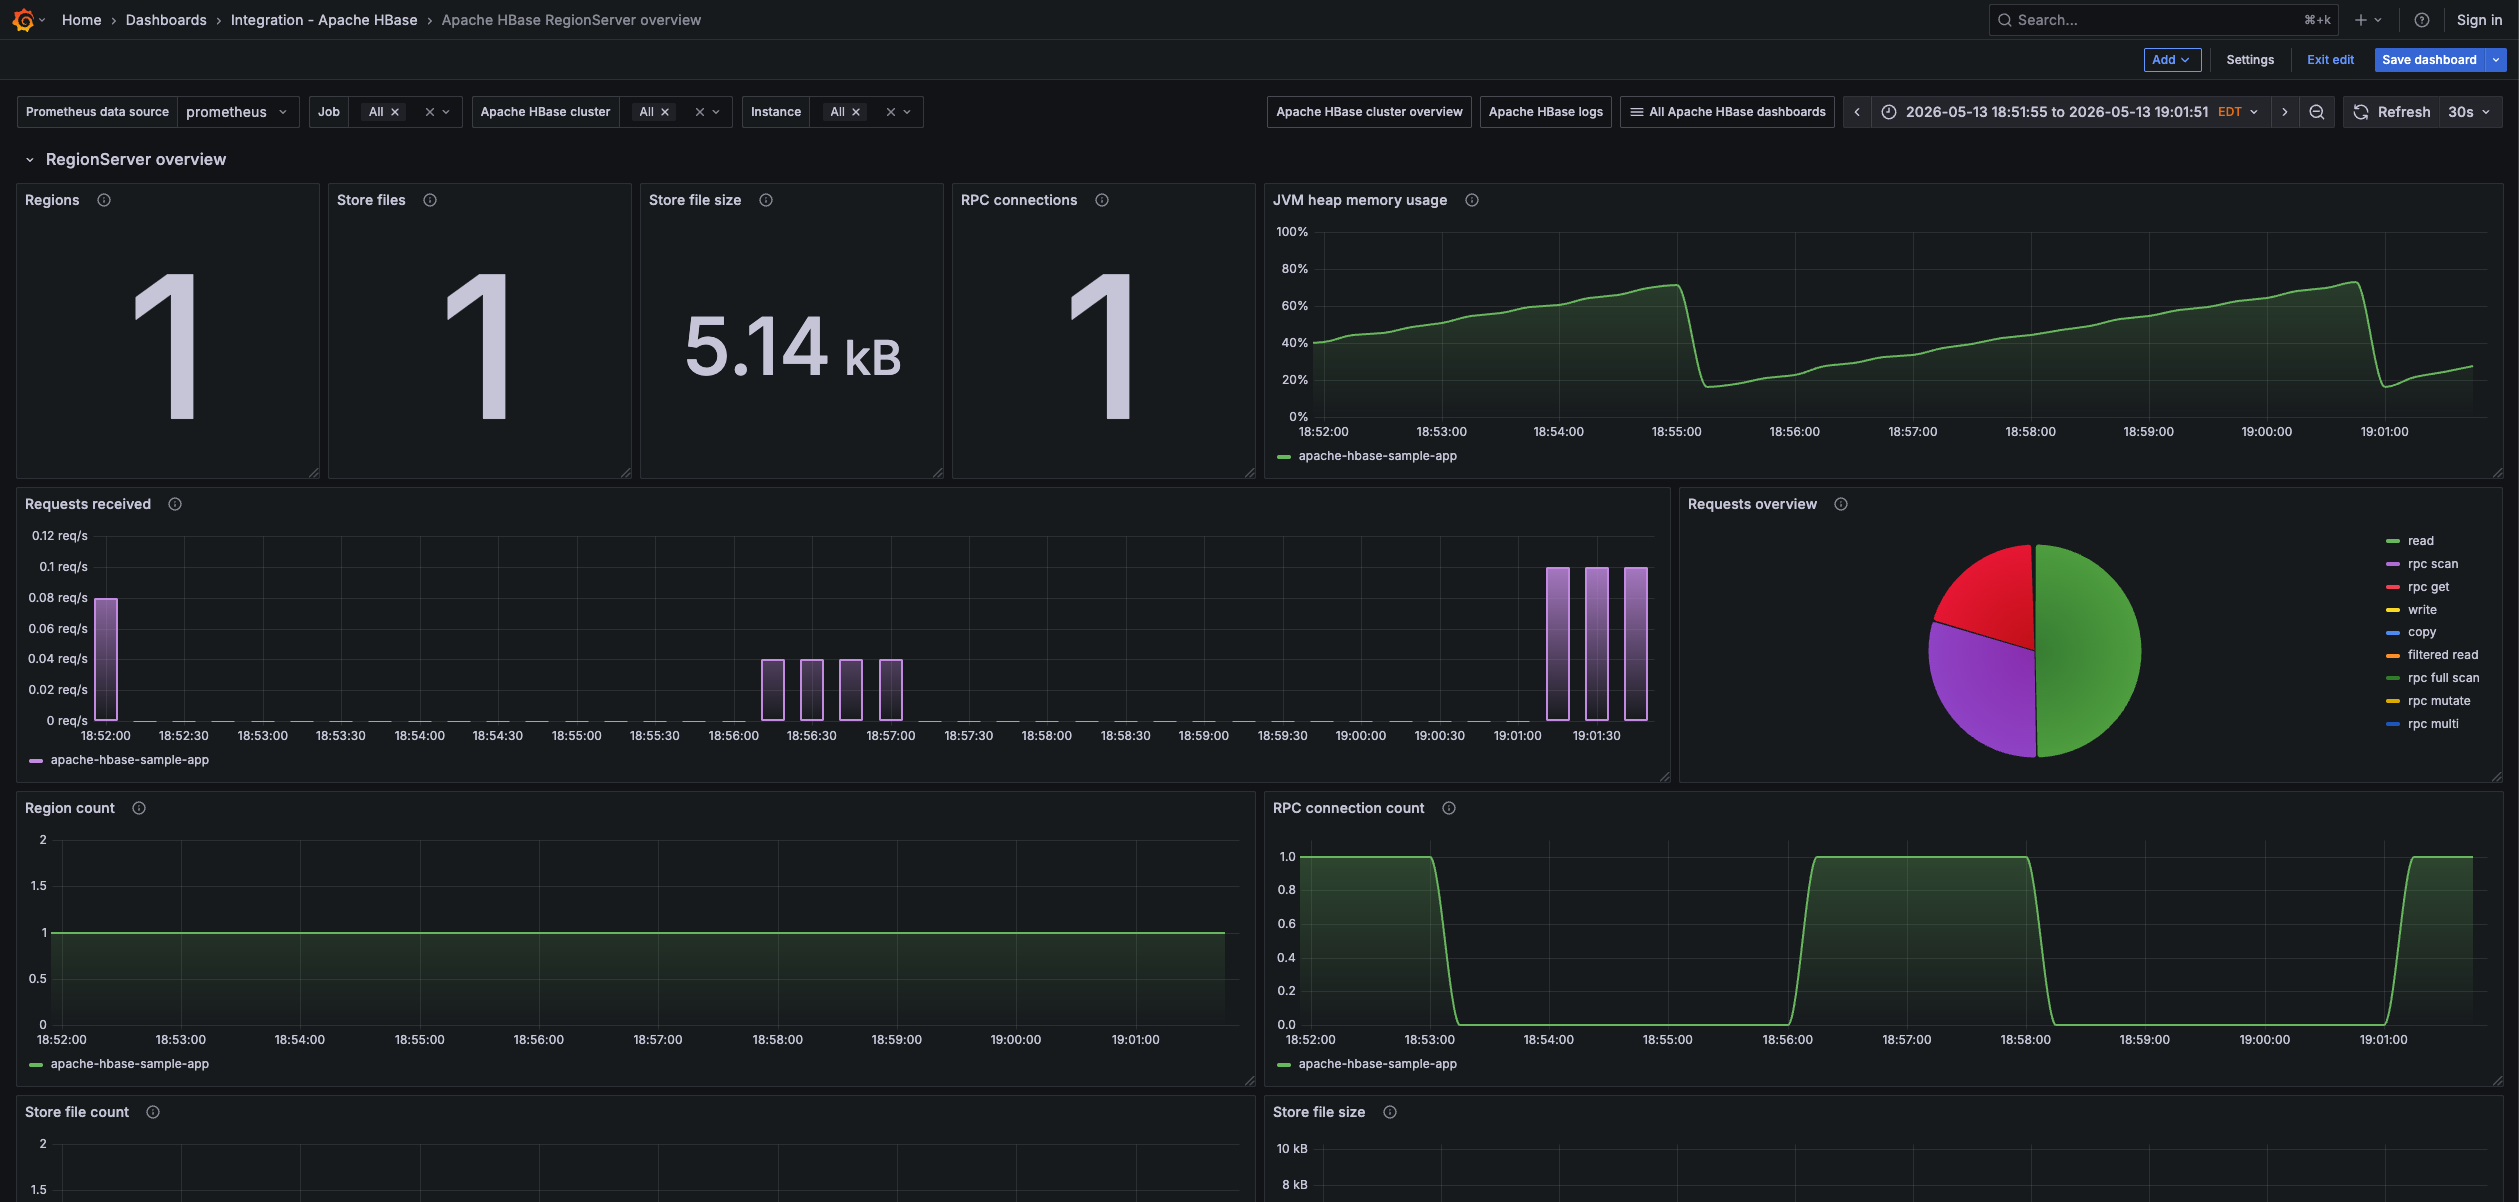Viewport: 2519px width, 1202px height.
Task: Open Apache HBase RegionServer overview breadcrumb
Action: (571, 20)
